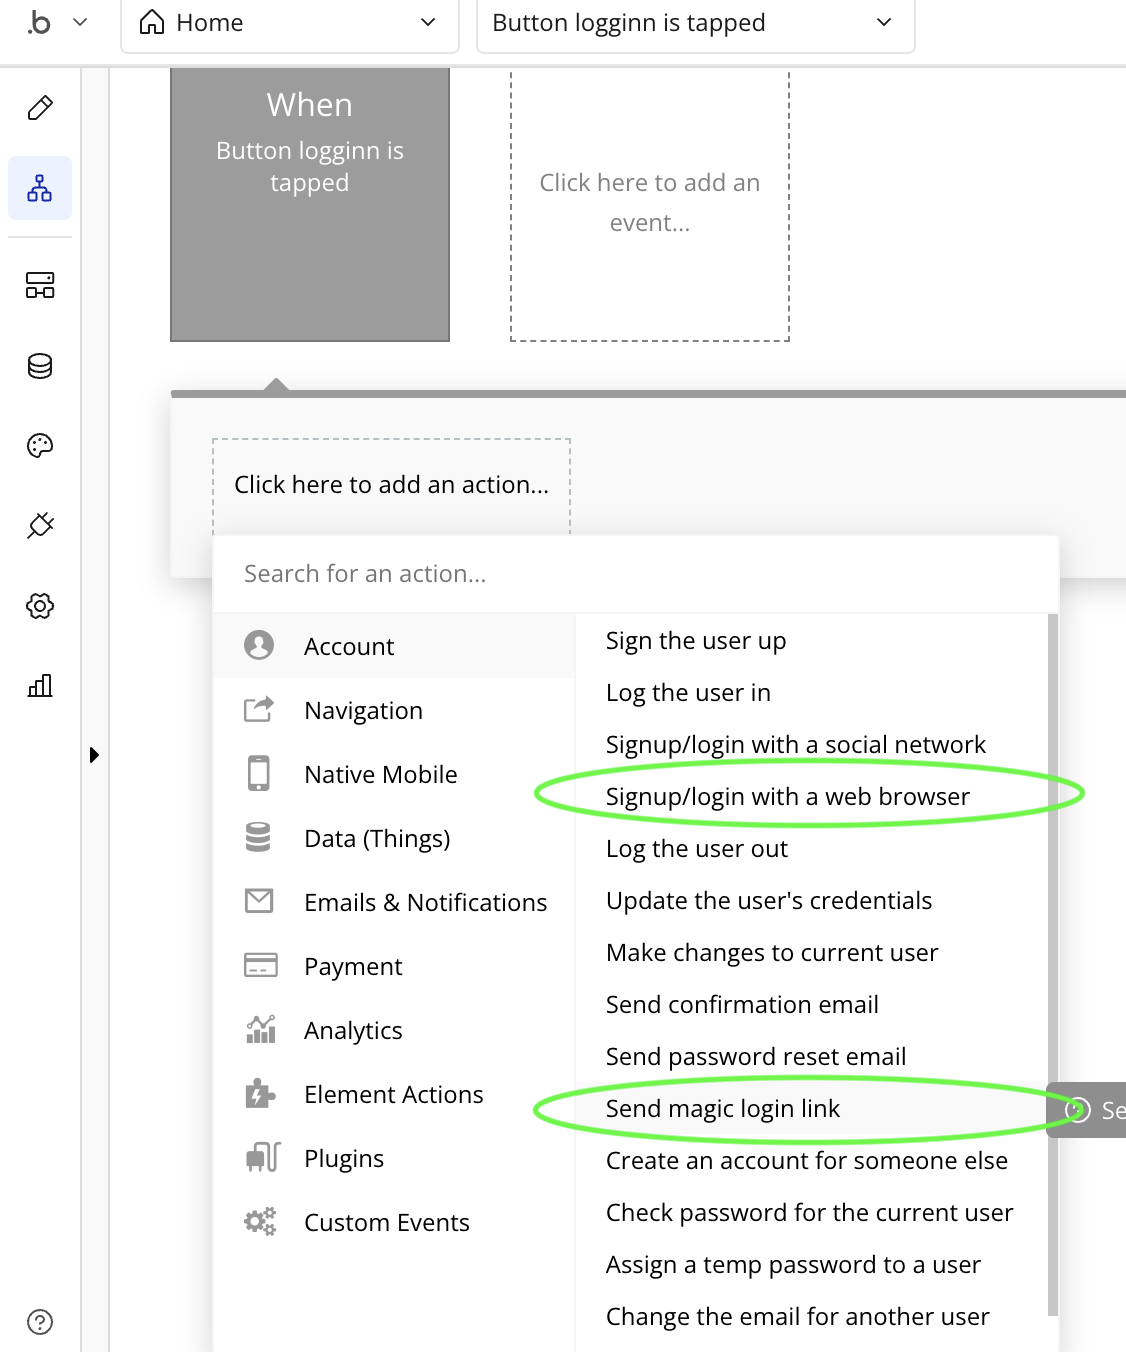Expand the Bubble logo menu chevron
The width and height of the screenshot is (1126, 1352).
click(x=81, y=22)
